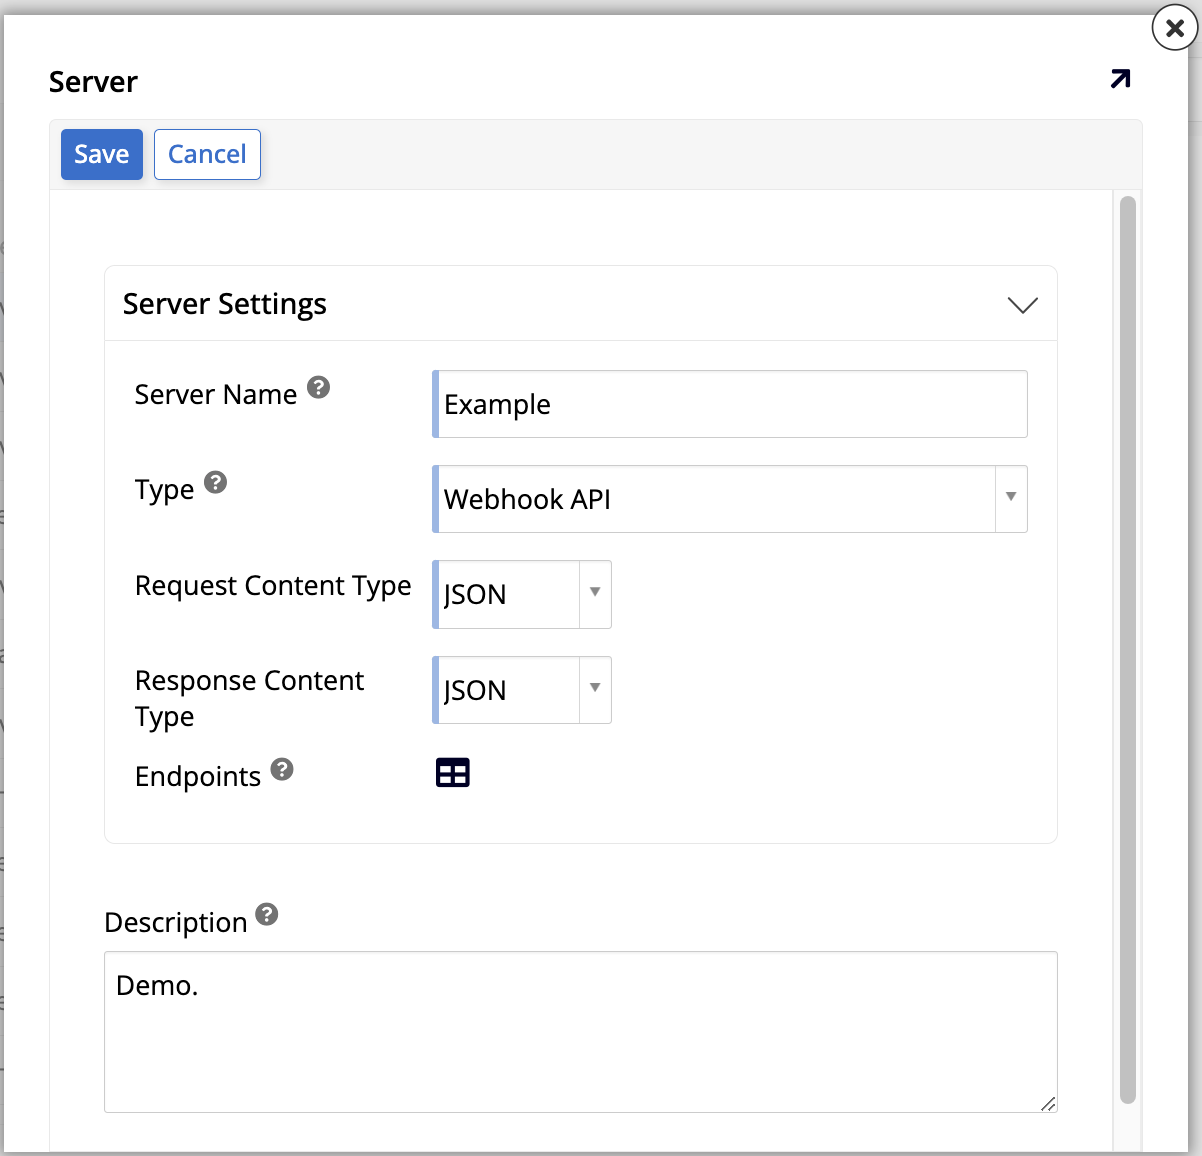This screenshot has width=1202, height=1156.
Task: Save the server configuration
Action: tap(101, 154)
